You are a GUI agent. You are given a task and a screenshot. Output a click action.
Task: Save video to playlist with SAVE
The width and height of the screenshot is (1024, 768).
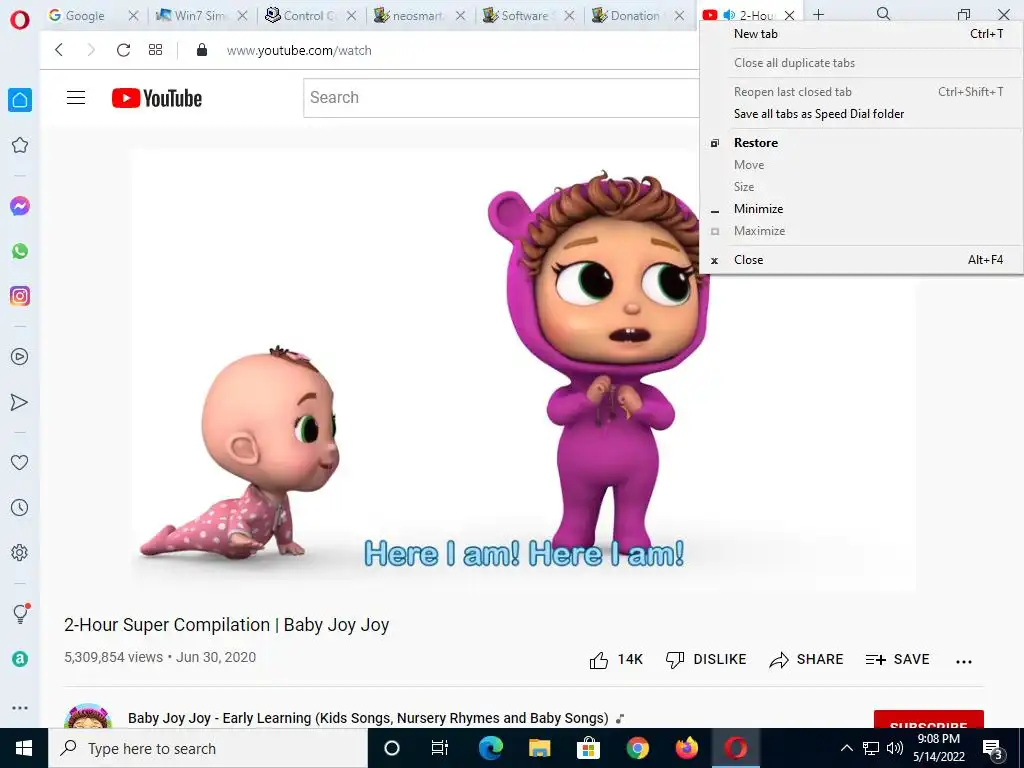897,660
